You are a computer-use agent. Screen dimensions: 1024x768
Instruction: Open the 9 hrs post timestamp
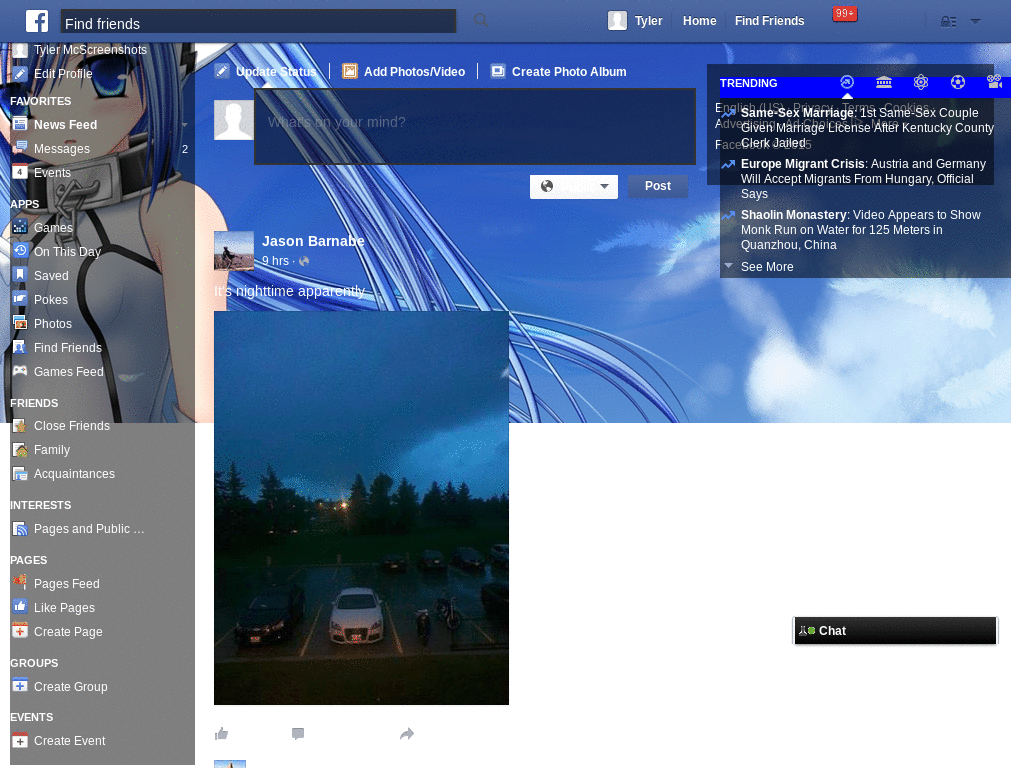[x=275, y=261]
